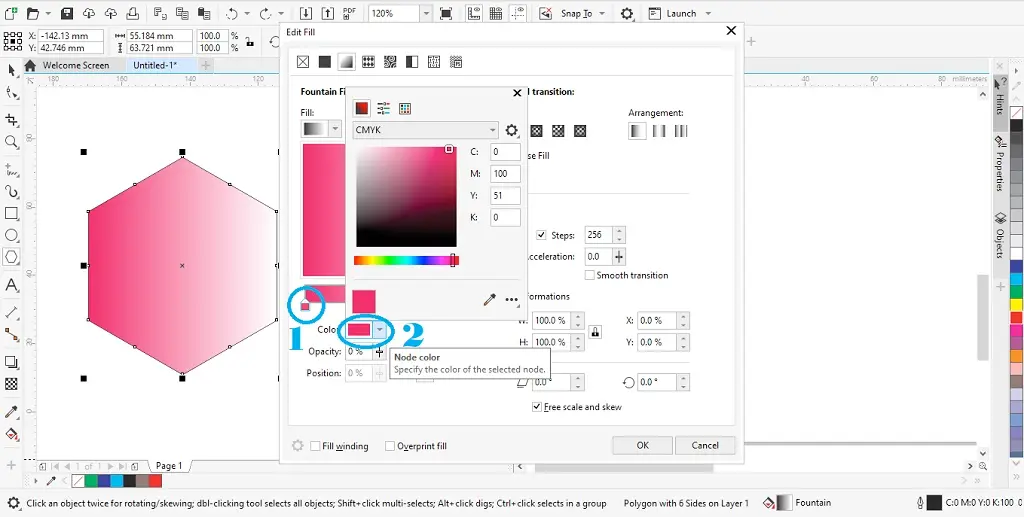Click the Publish to PDF icon

click(349, 13)
